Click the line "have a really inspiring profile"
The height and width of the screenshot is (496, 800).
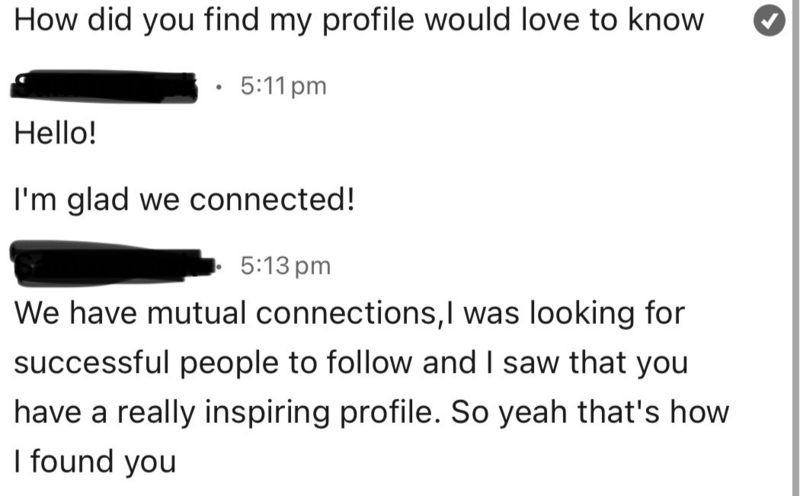pyautogui.click(x=371, y=412)
